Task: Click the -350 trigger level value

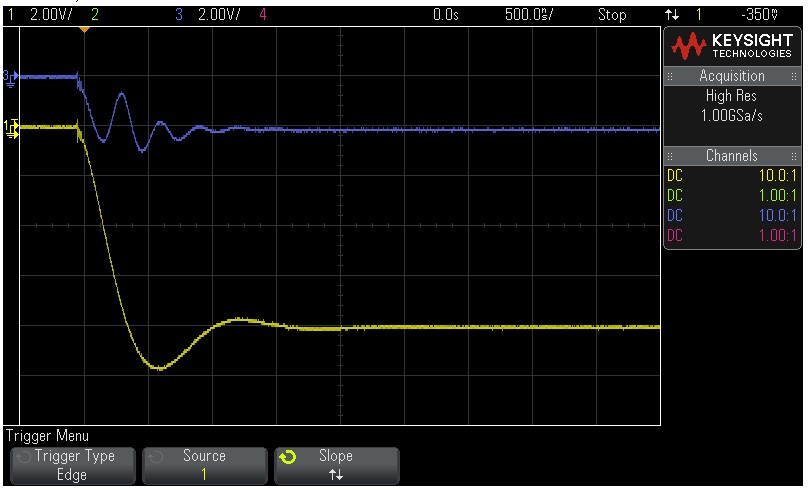Action: [x=759, y=14]
